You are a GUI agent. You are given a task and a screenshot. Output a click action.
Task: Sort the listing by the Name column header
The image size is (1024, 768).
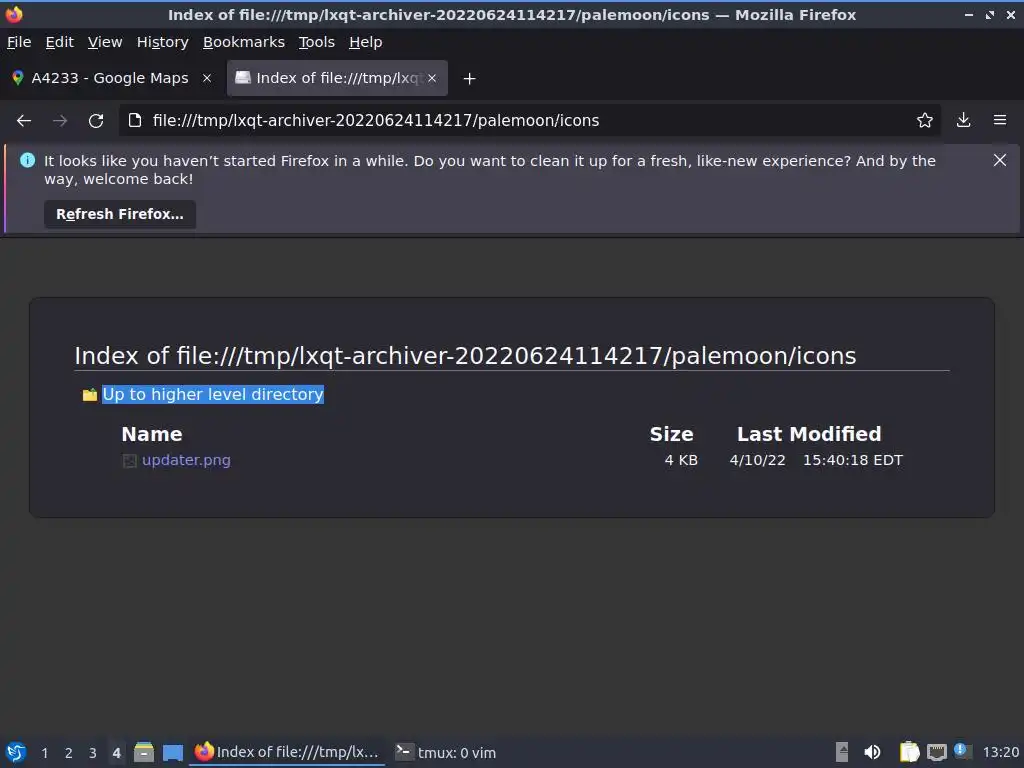152,434
